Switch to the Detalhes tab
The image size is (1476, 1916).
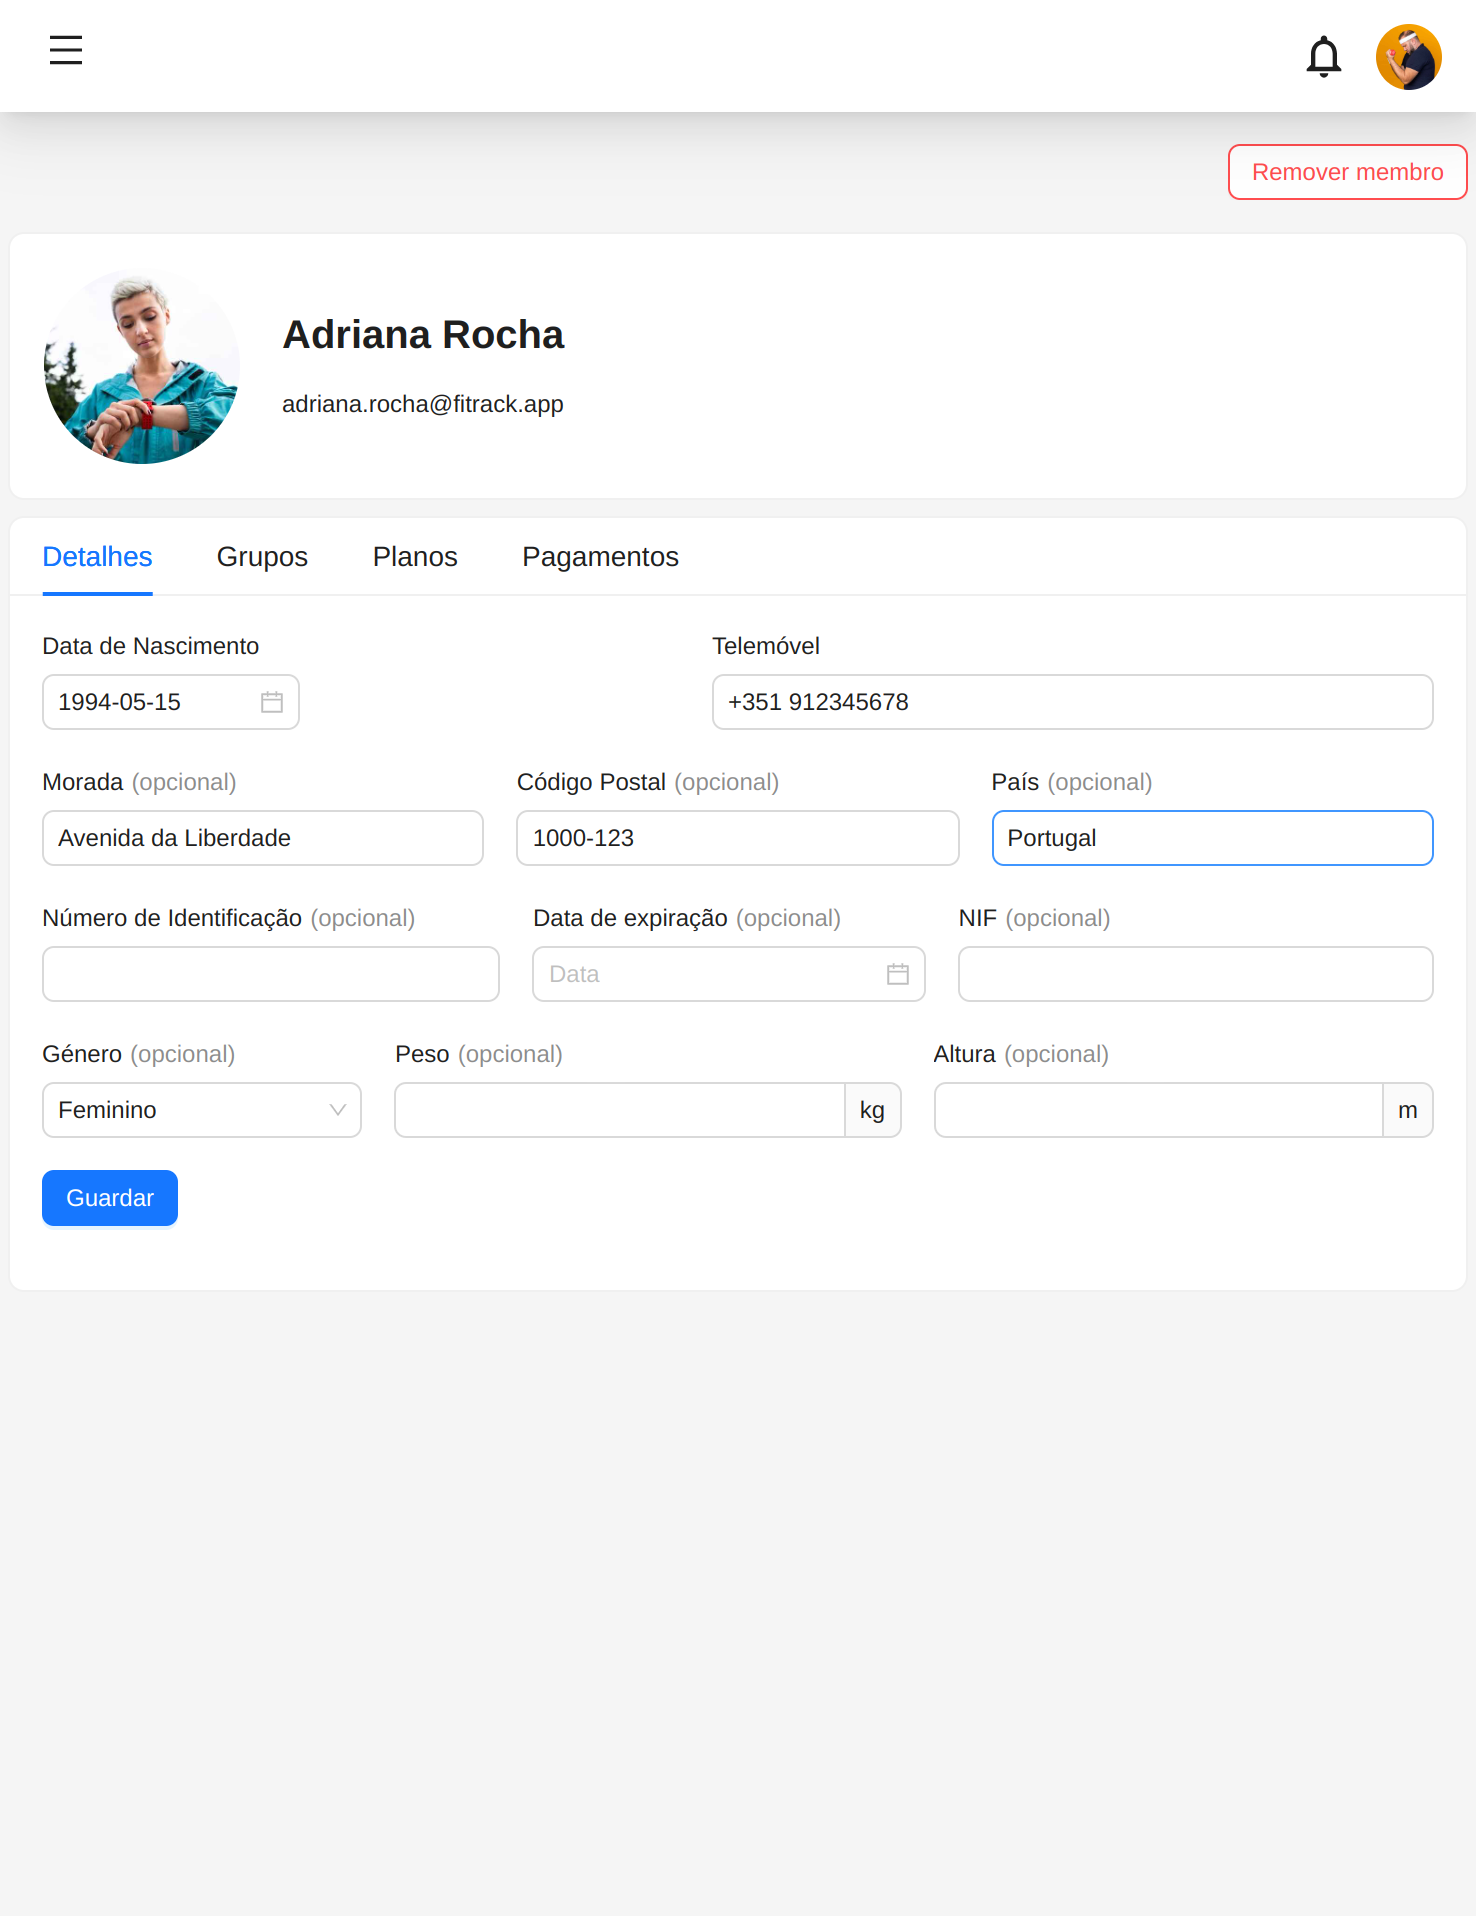(x=97, y=557)
